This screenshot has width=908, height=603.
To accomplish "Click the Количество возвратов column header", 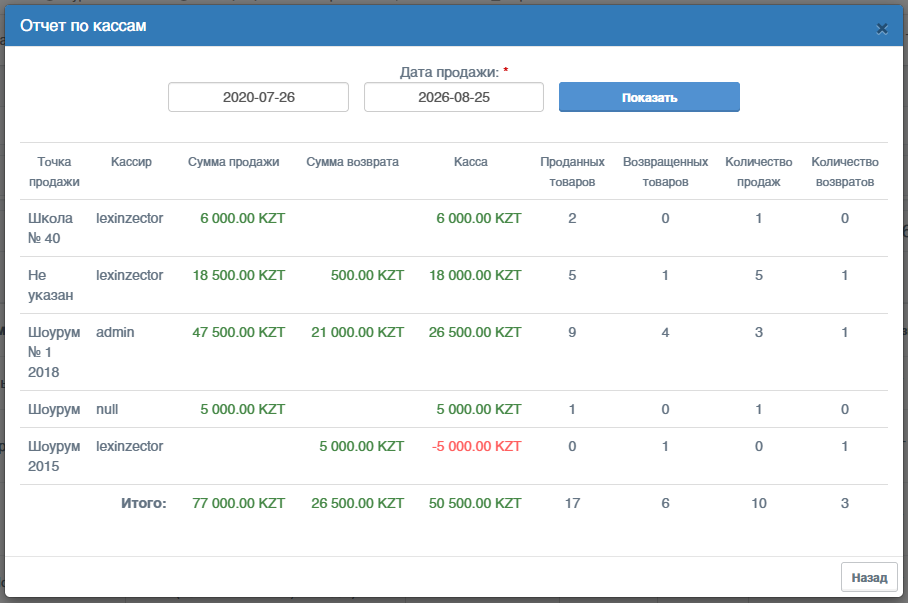I will (x=845, y=171).
